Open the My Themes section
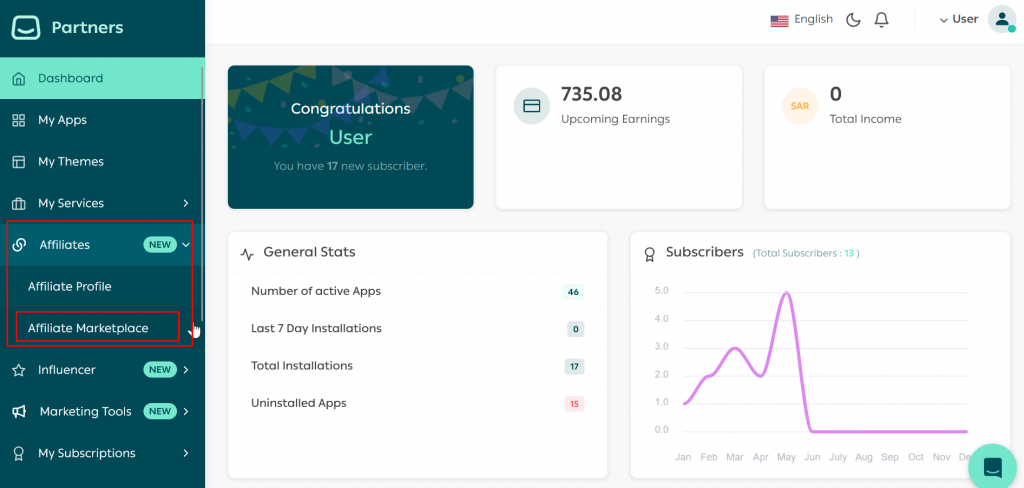This screenshot has width=1024, height=488. [x=70, y=162]
